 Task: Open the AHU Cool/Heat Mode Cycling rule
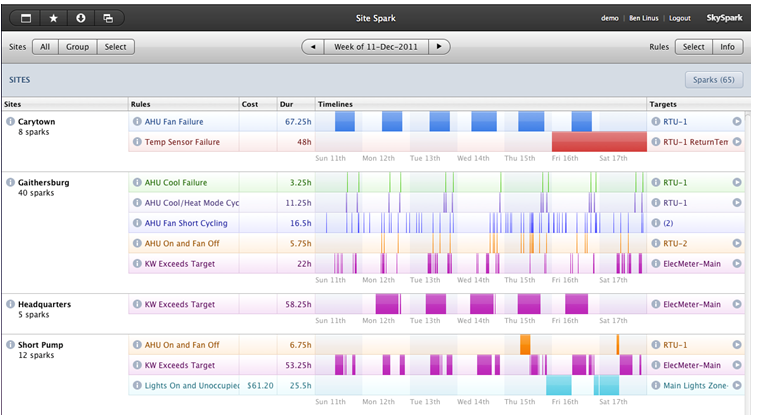[x=192, y=203]
